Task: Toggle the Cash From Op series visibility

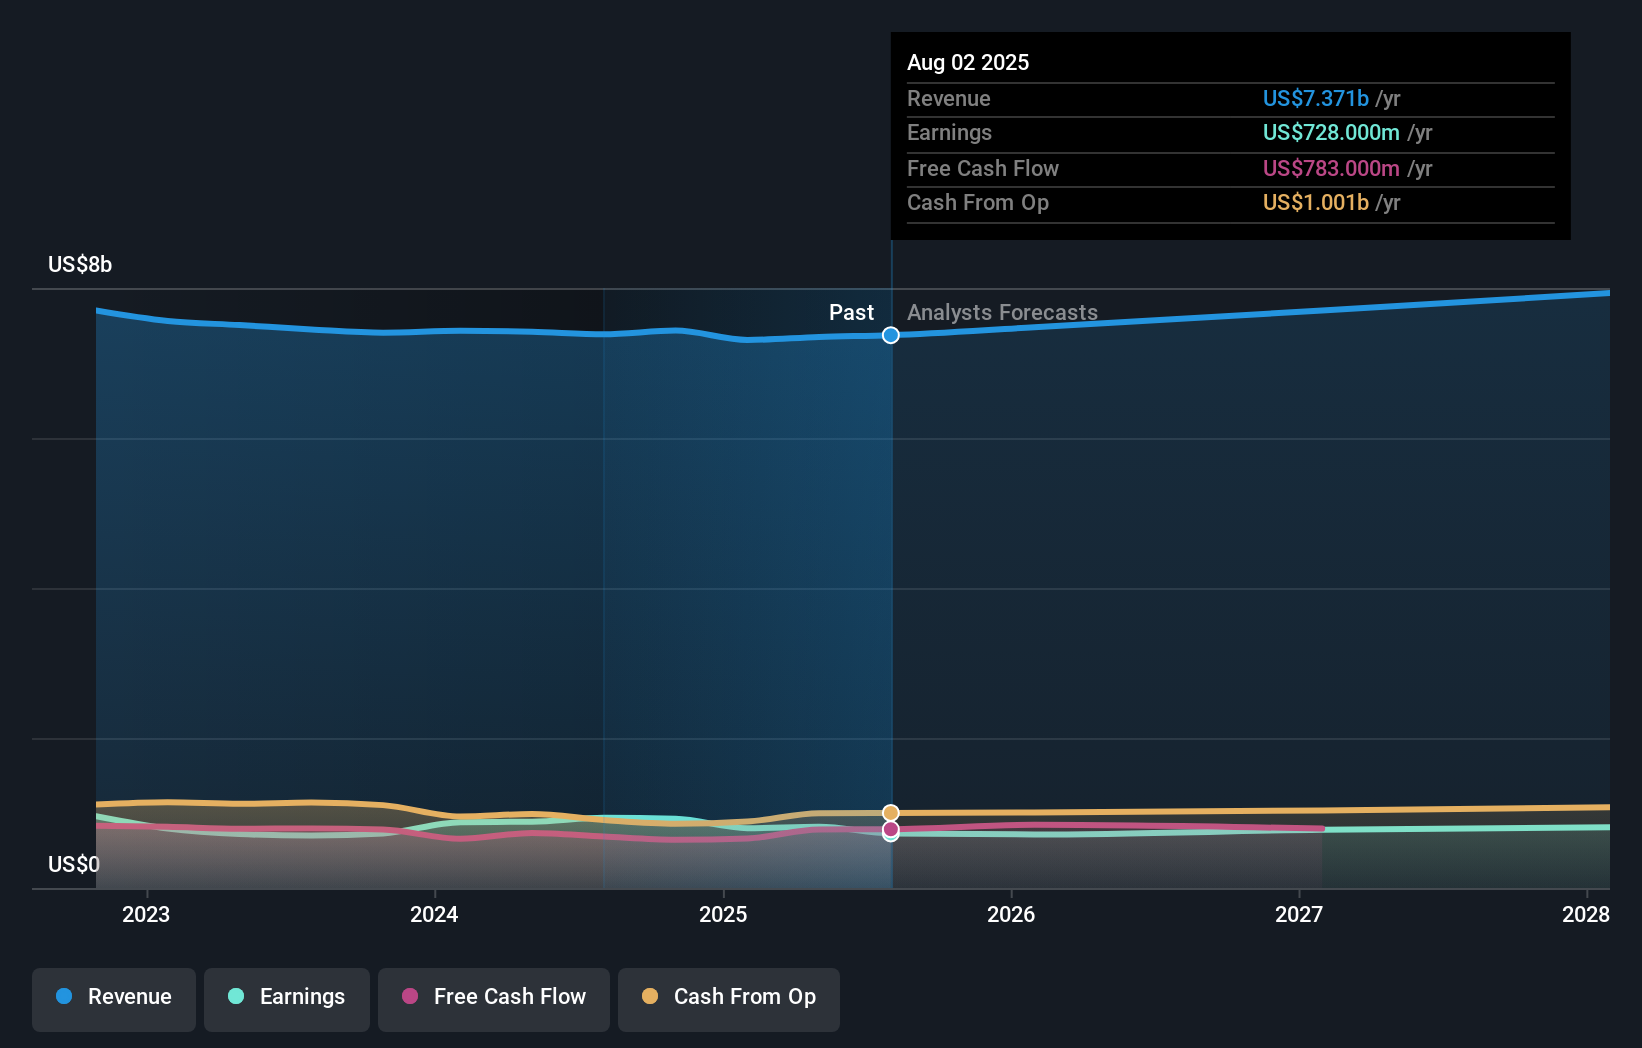Action: pos(728,999)
